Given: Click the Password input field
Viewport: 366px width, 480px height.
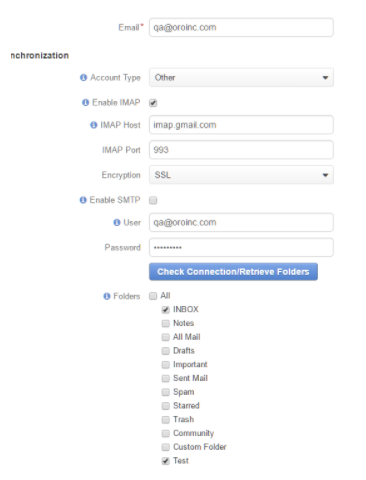Looking at the screenshot, I should (x=241, y=247).
